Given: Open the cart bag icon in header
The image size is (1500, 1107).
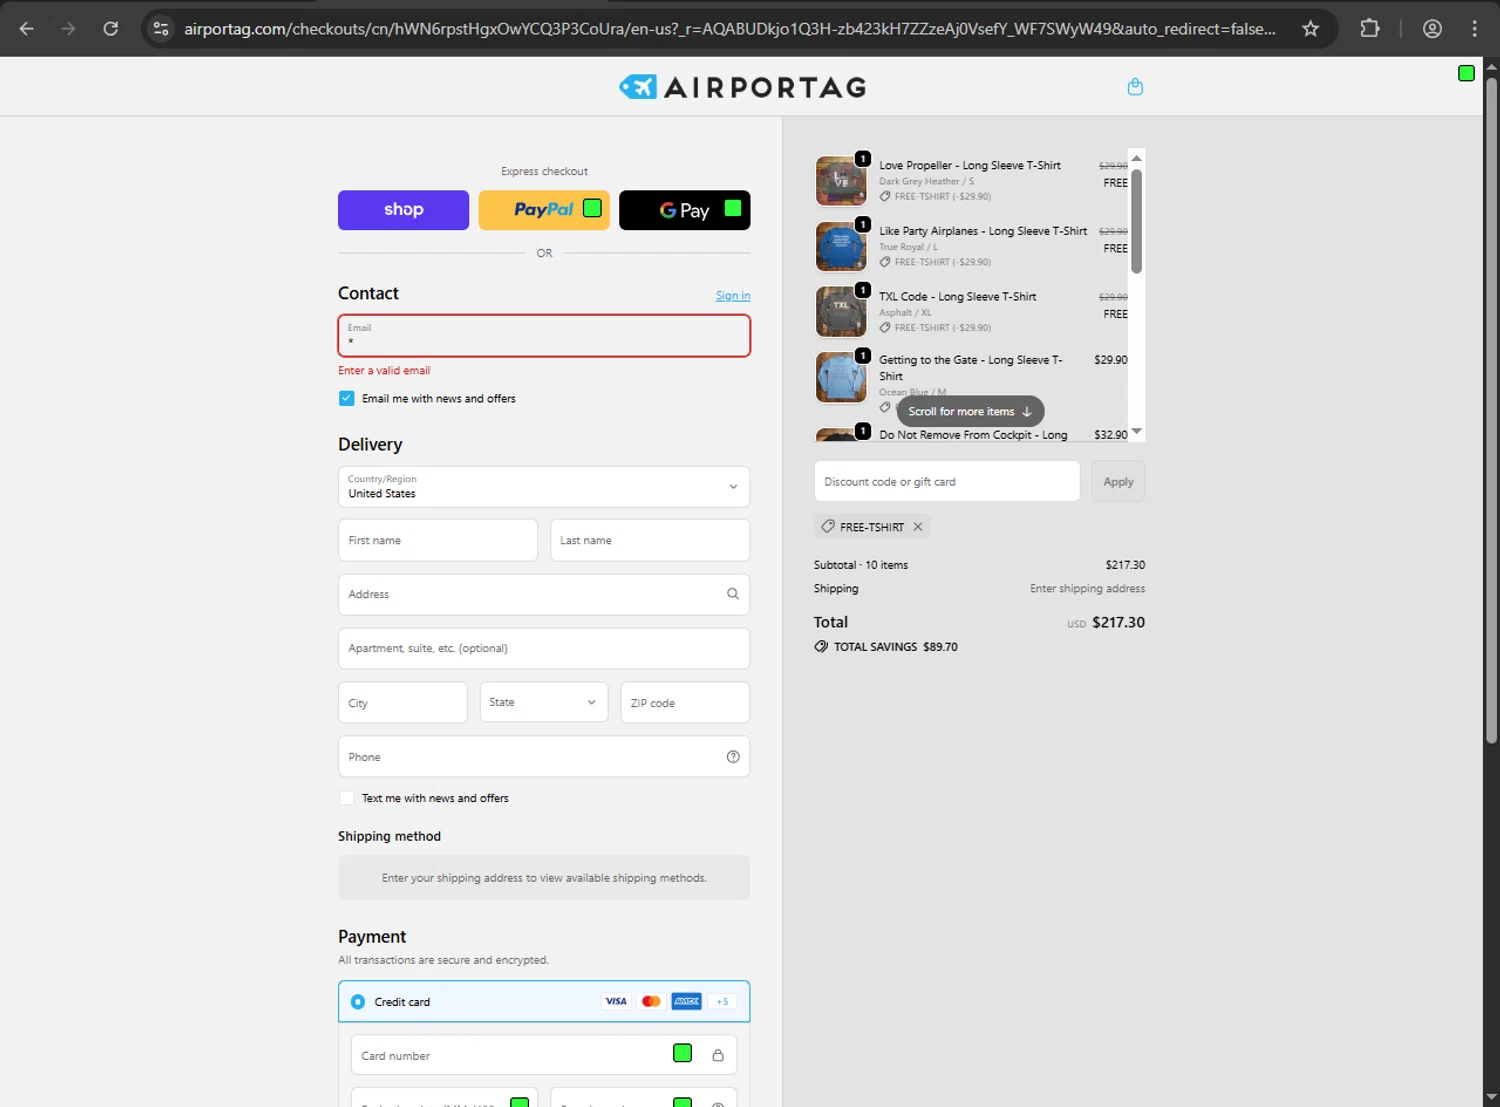Looking at the screenshot, I should click(x=1135, y=87).
